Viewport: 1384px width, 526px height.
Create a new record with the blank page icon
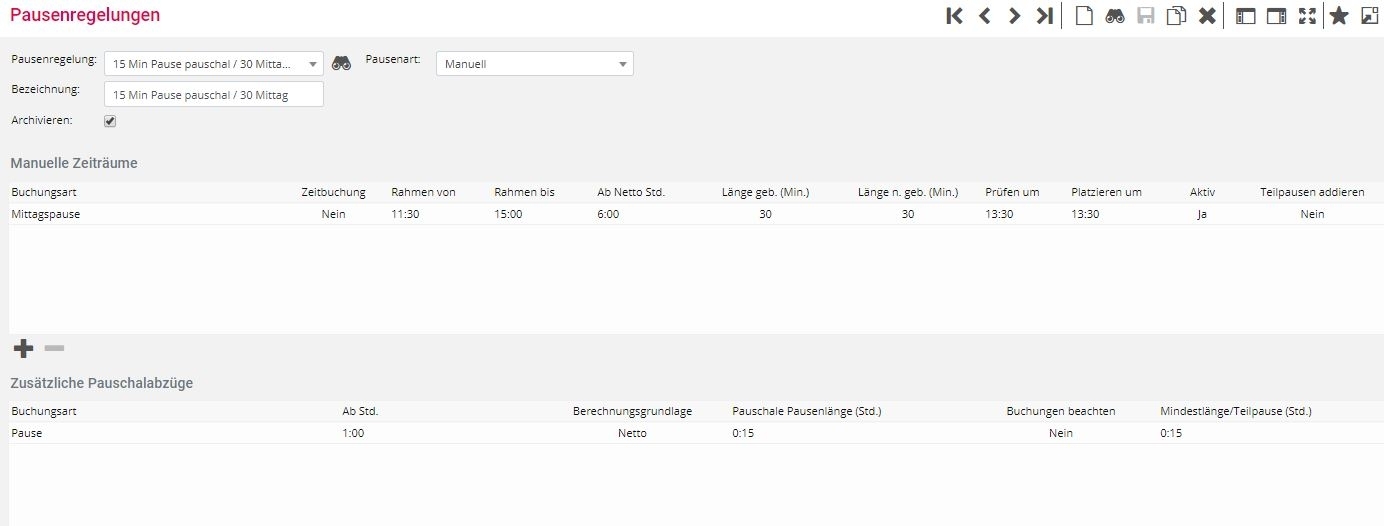pos(1083,16)
